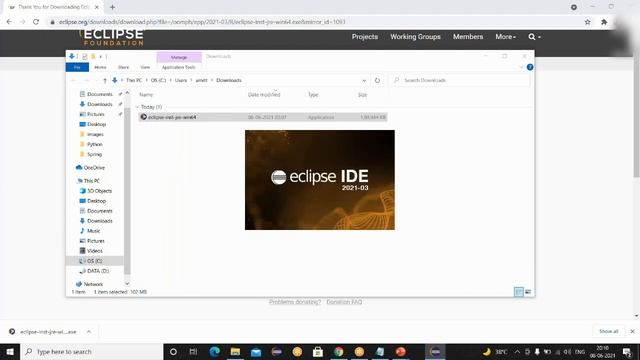Open the Members page link
Image resolution: width=640 pixels, height=360 pixels.
coord(468,37)
